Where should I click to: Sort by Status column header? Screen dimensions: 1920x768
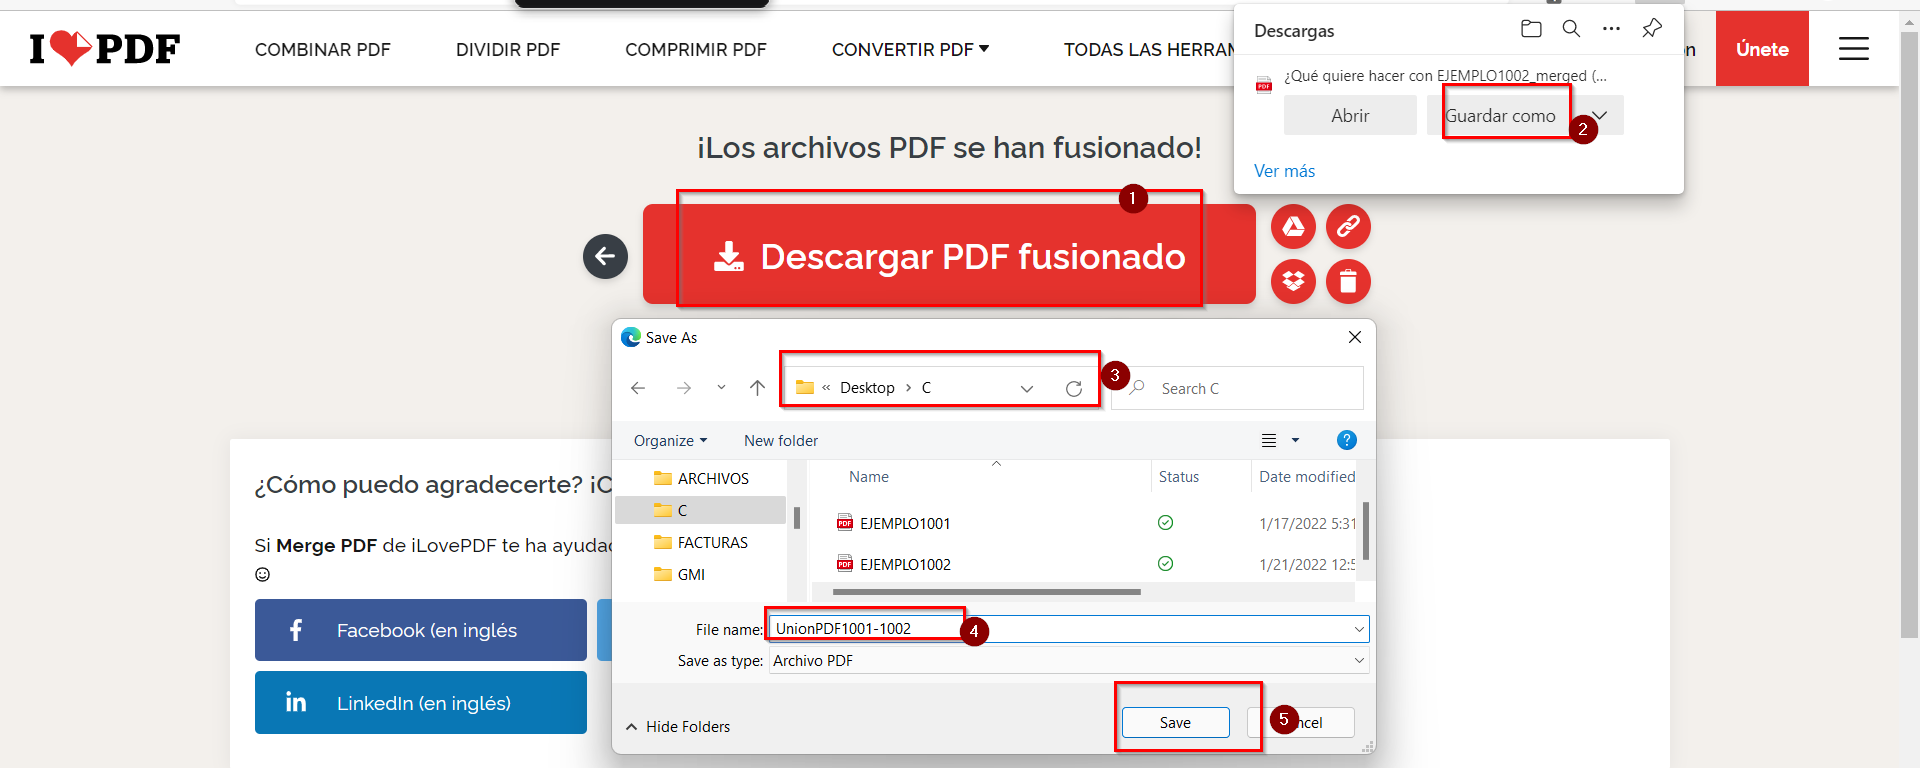point(1179,477)
